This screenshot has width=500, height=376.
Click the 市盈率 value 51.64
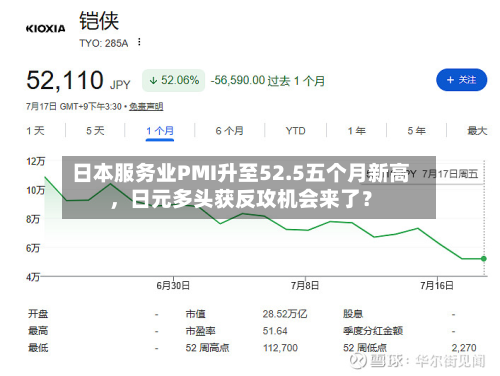tap(275, 331)
